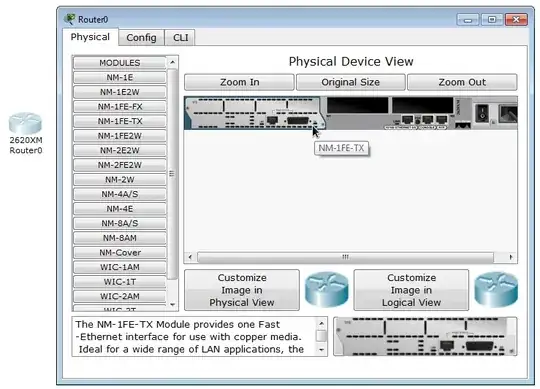This screenshot has height=389, width=540.
Task: Click the description box scroll down arrow
Action: point(321,350)
